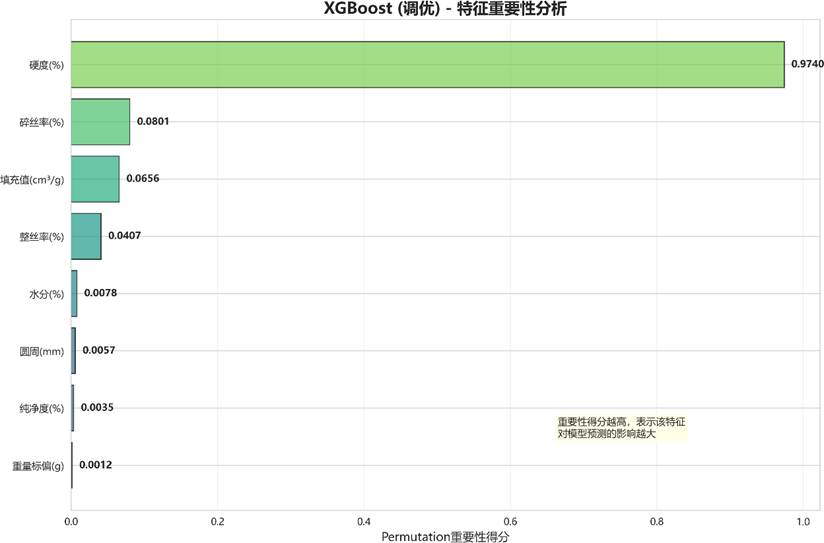Click the value label 0.0035
Image resolution: width=824 pixels, height=543 pixels.
(x=97, y=407)
